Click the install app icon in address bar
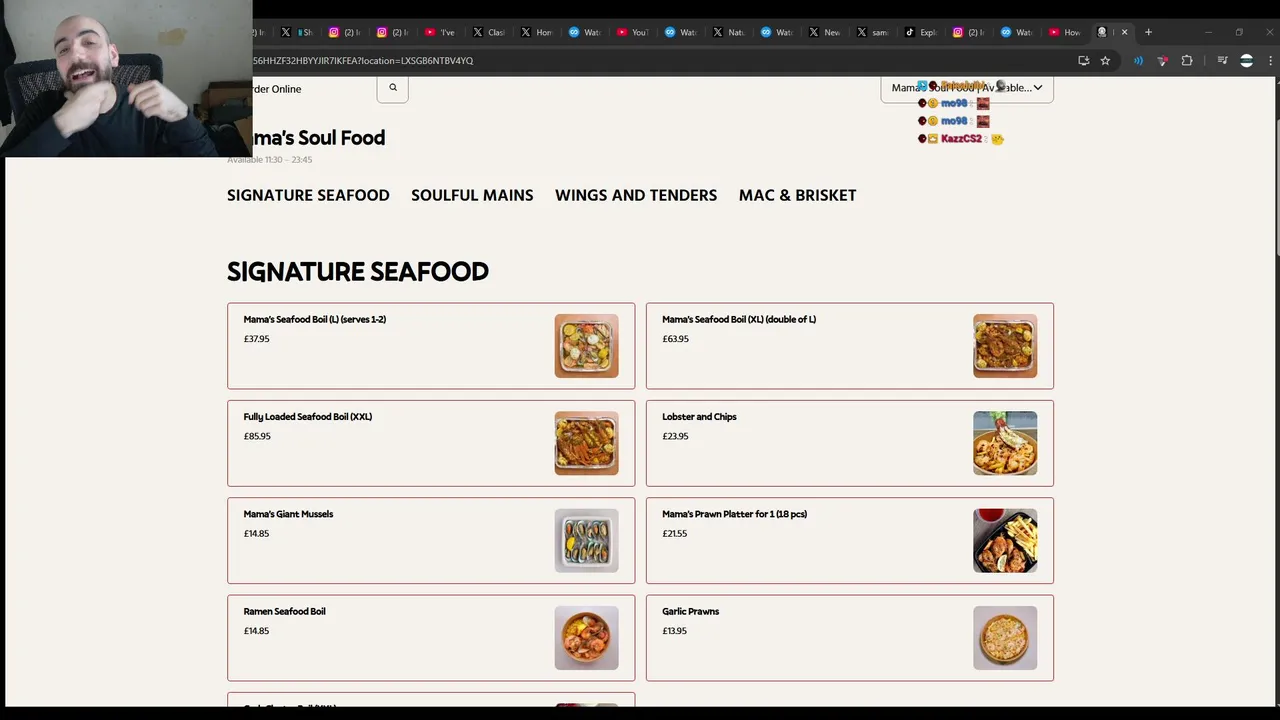 click(x=1084, y=60)
